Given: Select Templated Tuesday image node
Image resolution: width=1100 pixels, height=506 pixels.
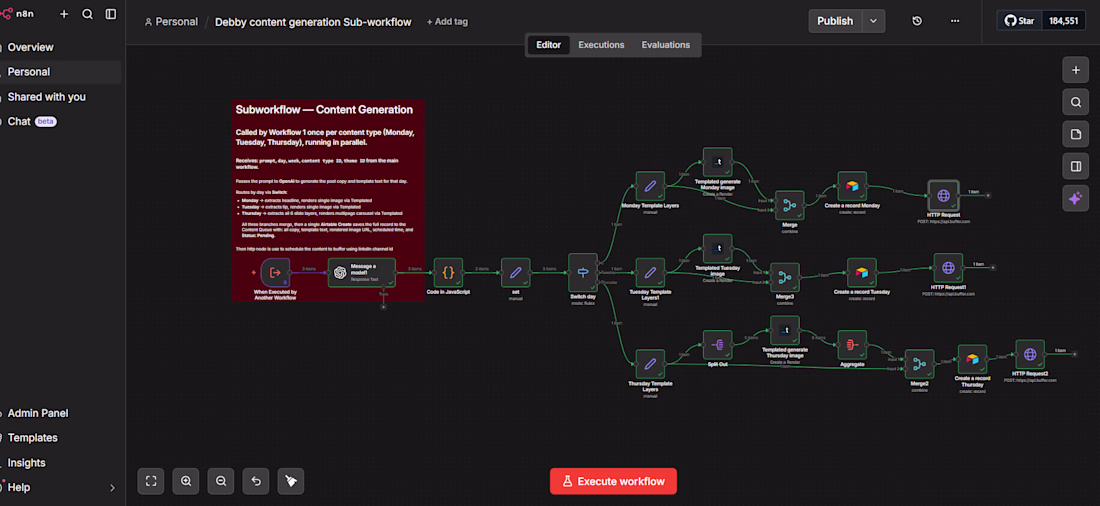Looking at the screenshot, I should [x=718, y=248].
